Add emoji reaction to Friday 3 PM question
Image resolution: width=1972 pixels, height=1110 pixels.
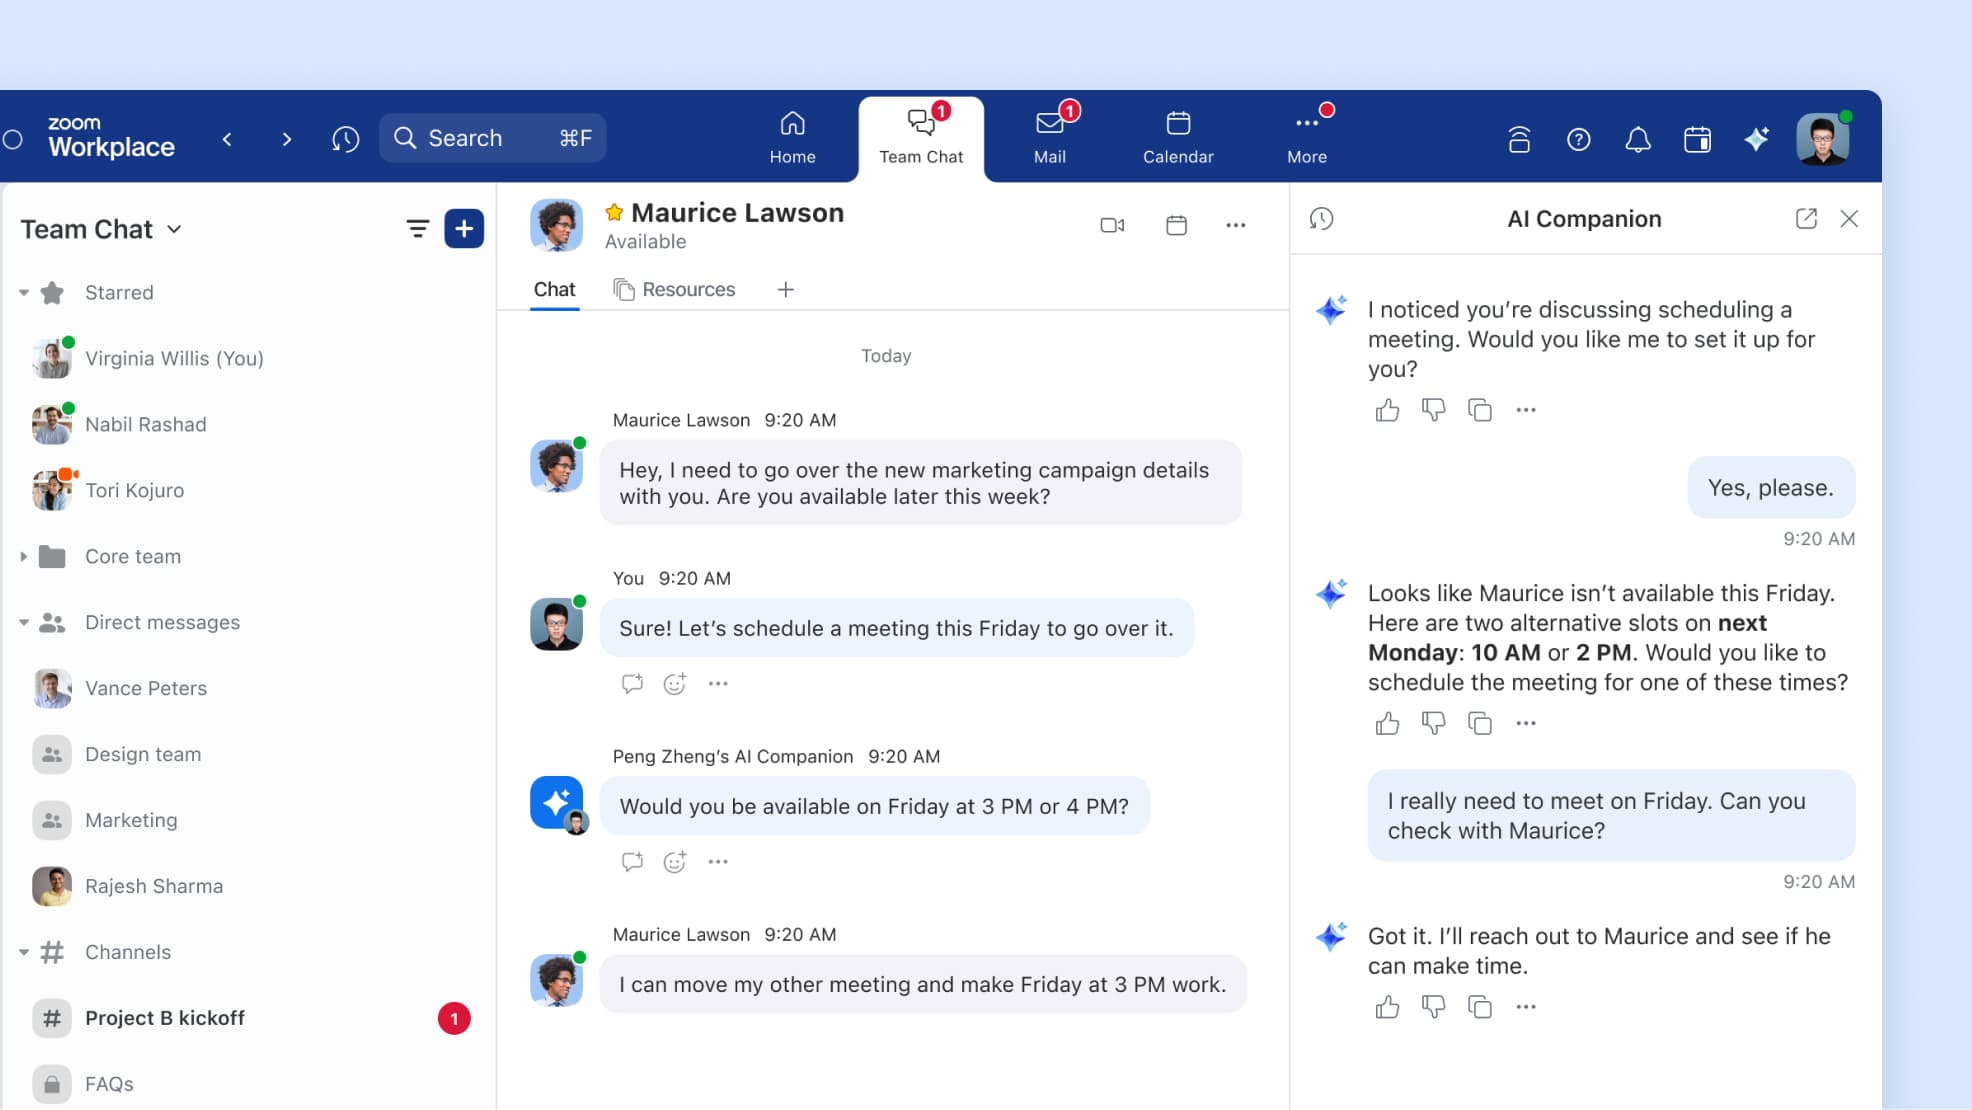pyautogui.click(x=675, y=862)
